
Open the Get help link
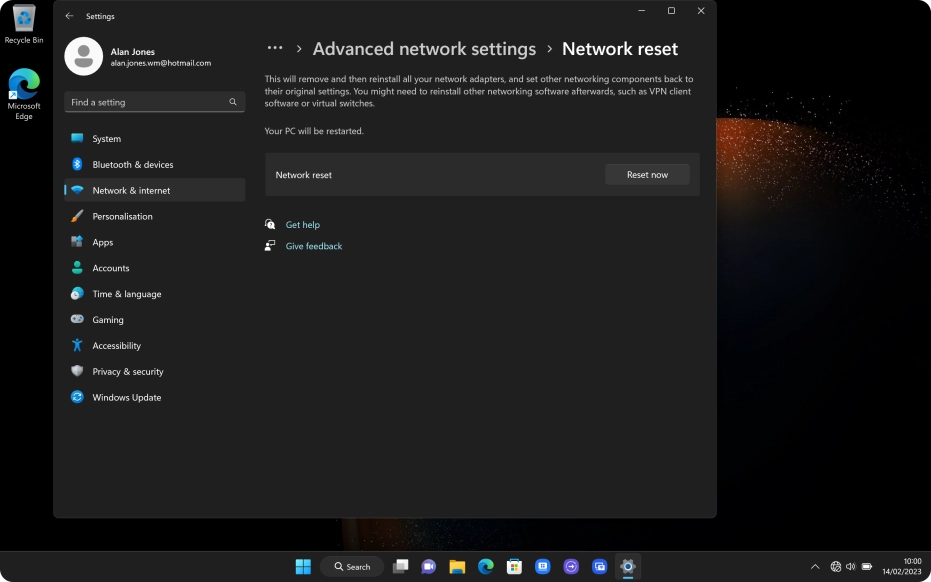(302, 225)
